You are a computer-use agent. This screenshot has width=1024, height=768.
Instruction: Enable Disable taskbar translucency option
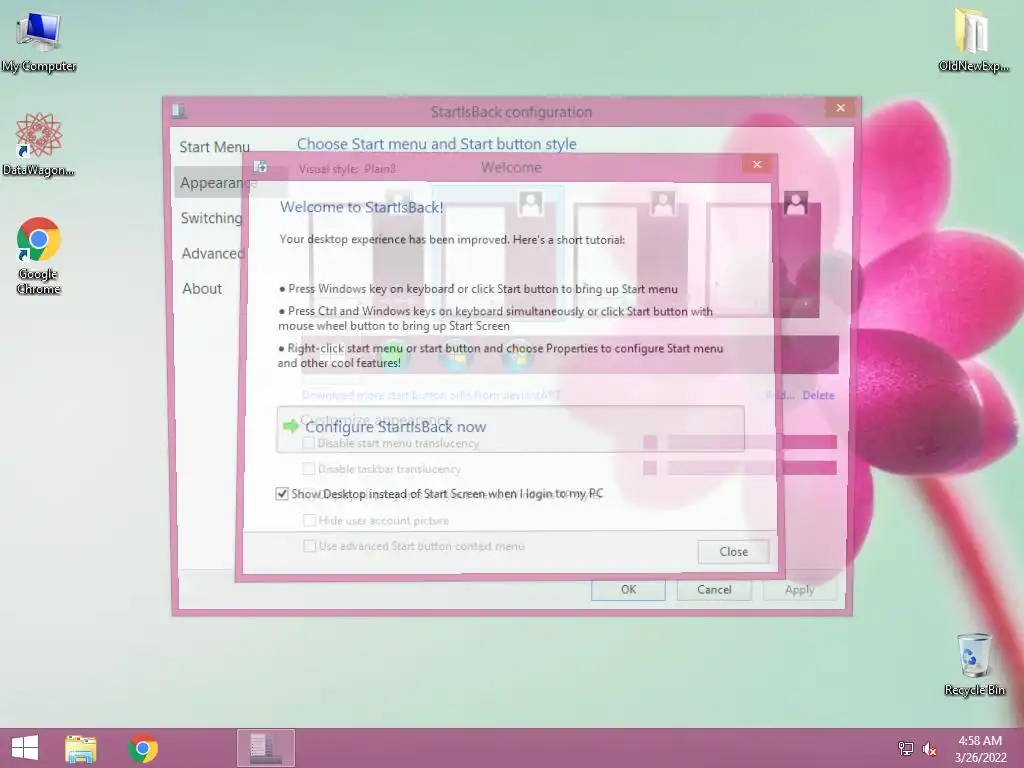coord(309,469)
